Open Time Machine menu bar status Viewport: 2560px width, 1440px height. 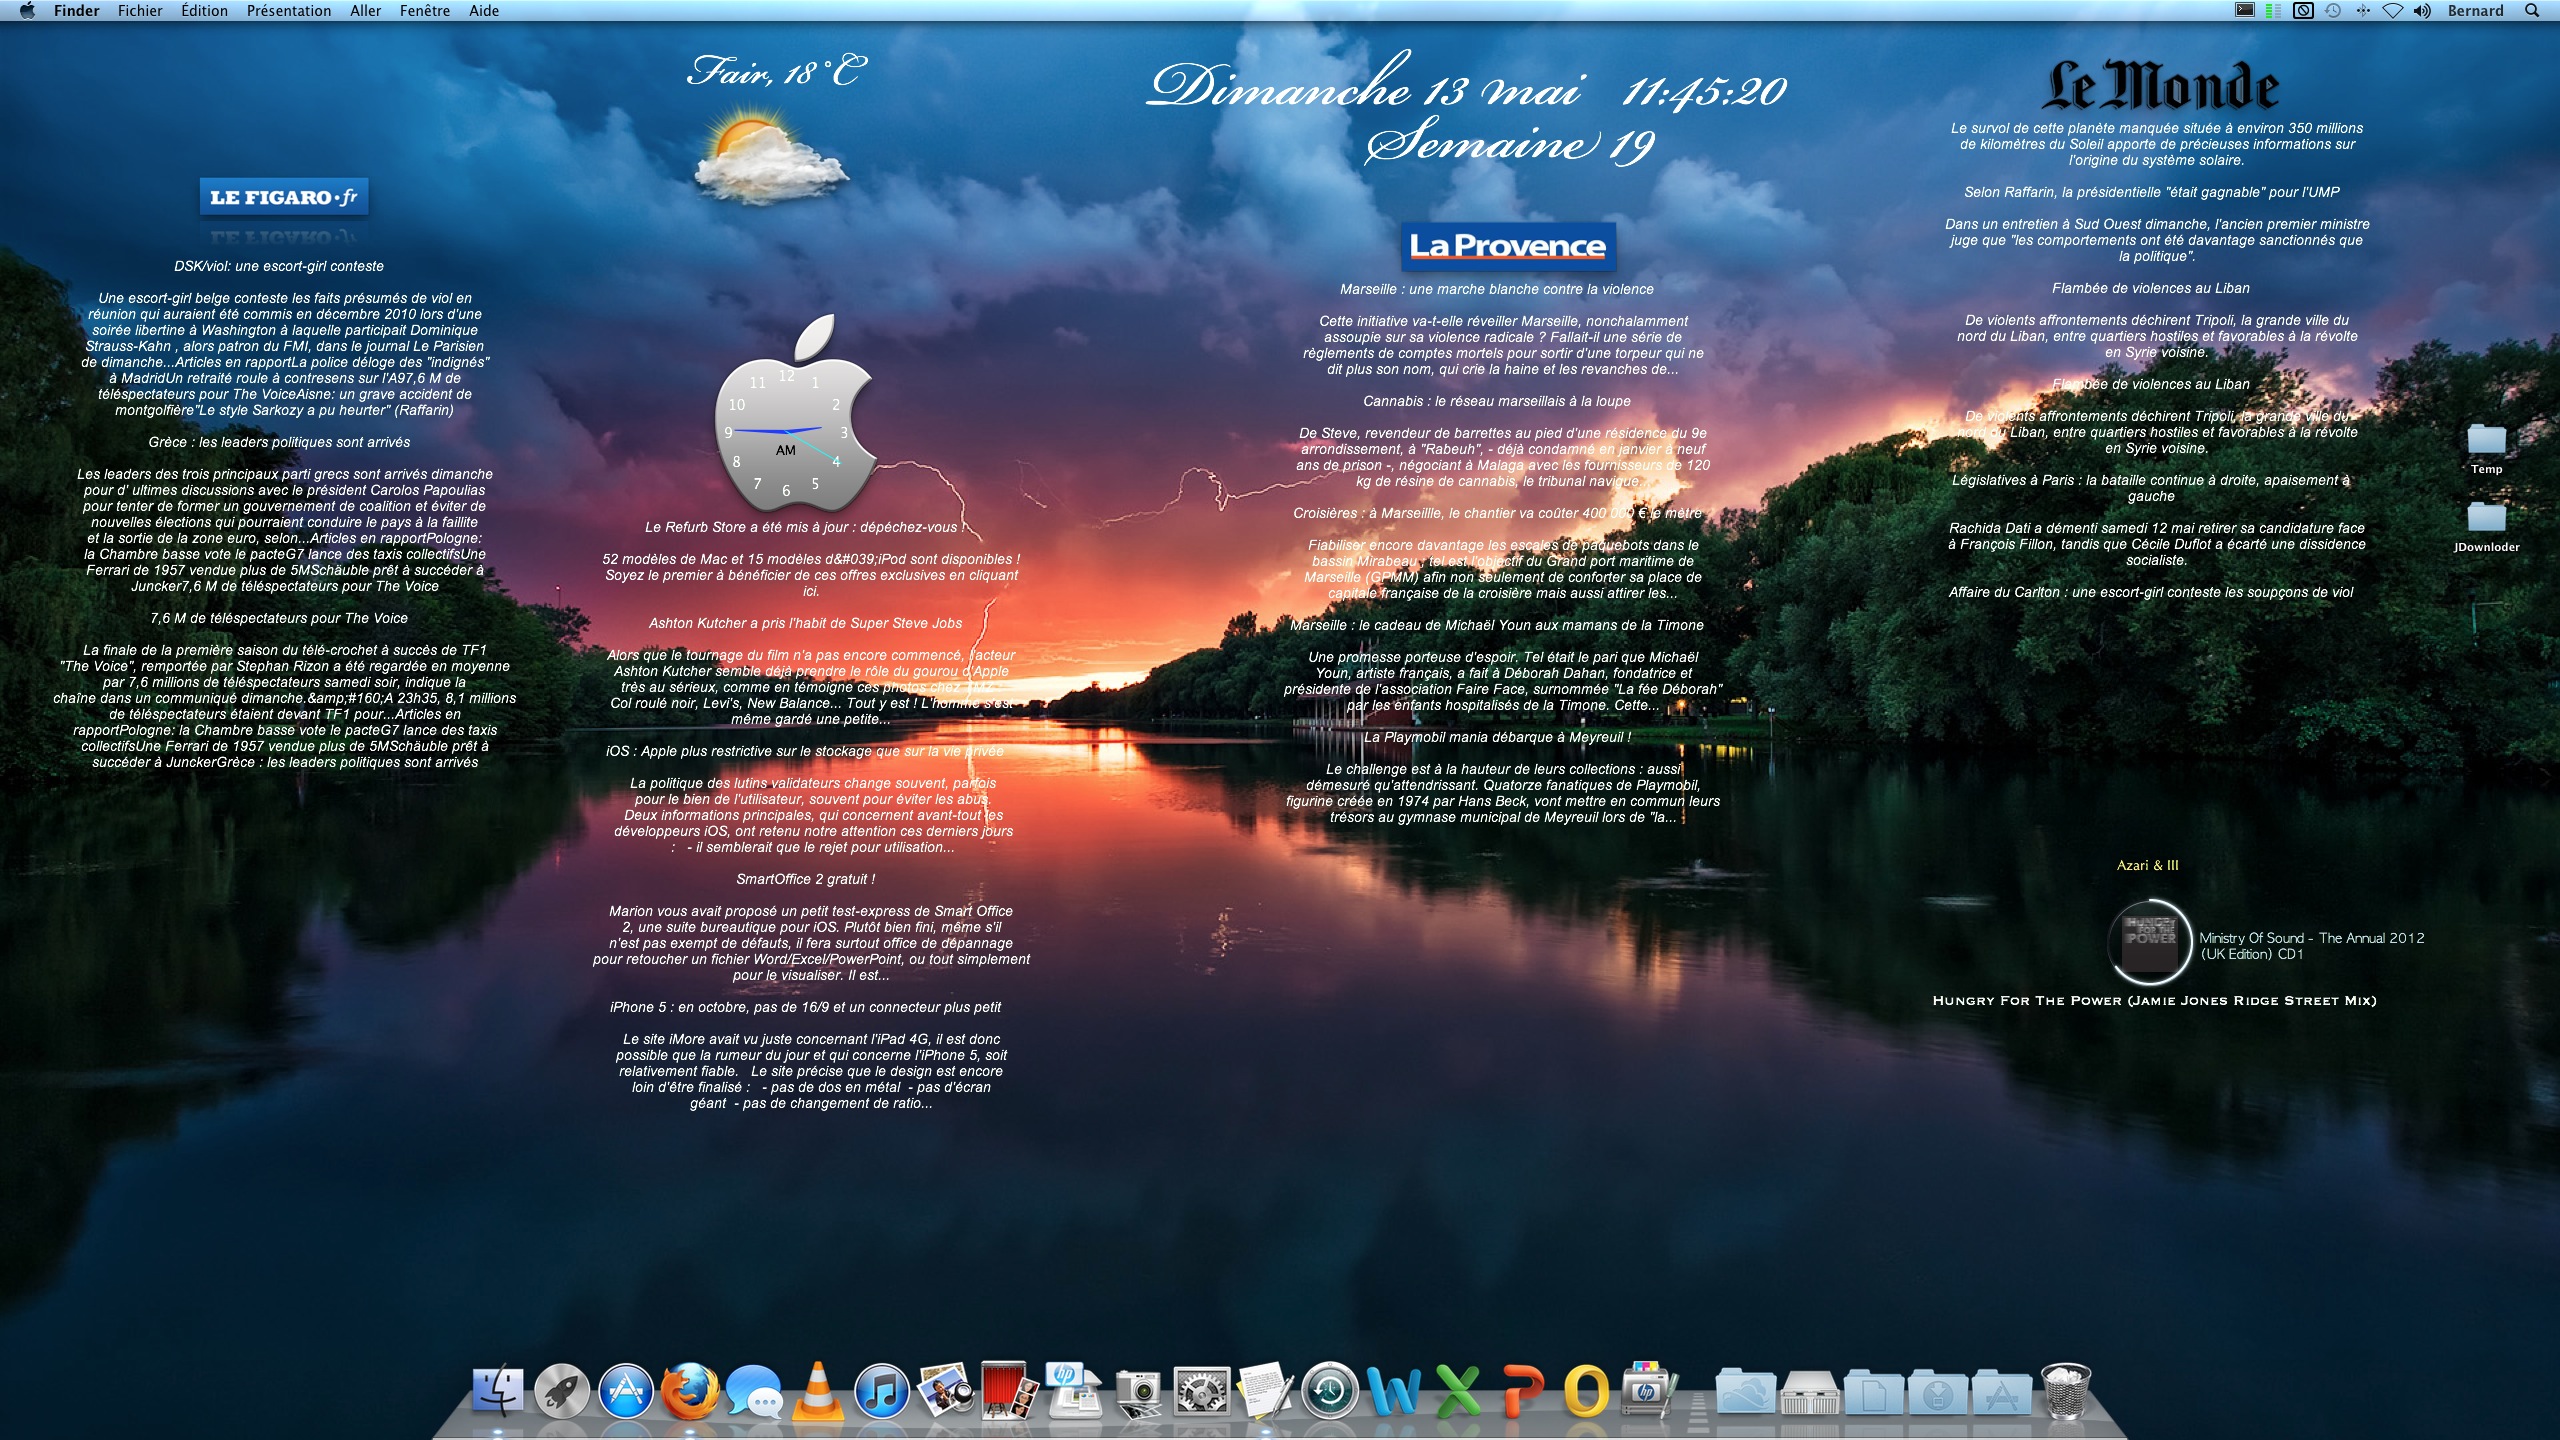[x=2333, y=11]
